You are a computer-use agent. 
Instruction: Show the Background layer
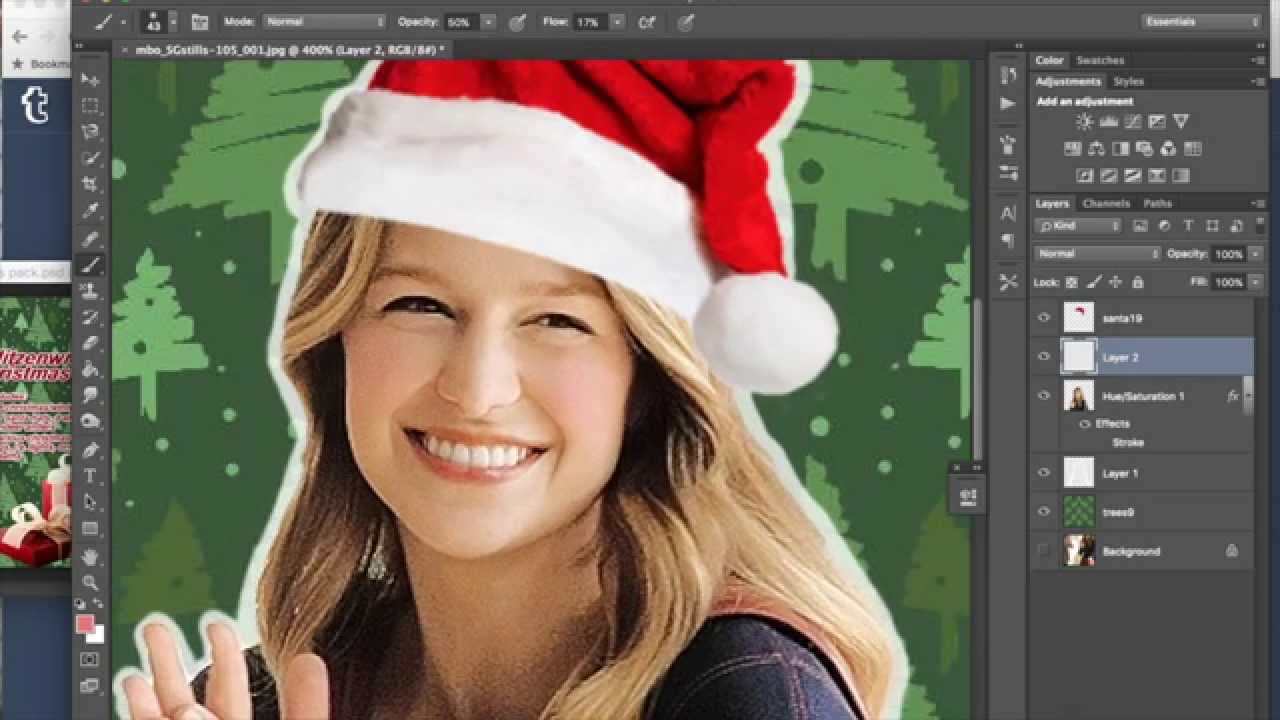pyautogui.click(x=1043, y=551)
